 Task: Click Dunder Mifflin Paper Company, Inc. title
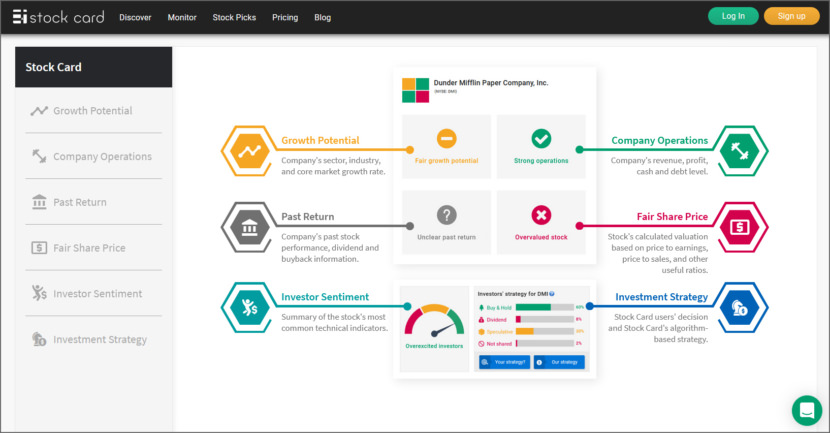pyautogui.click(x=491, y=83)
